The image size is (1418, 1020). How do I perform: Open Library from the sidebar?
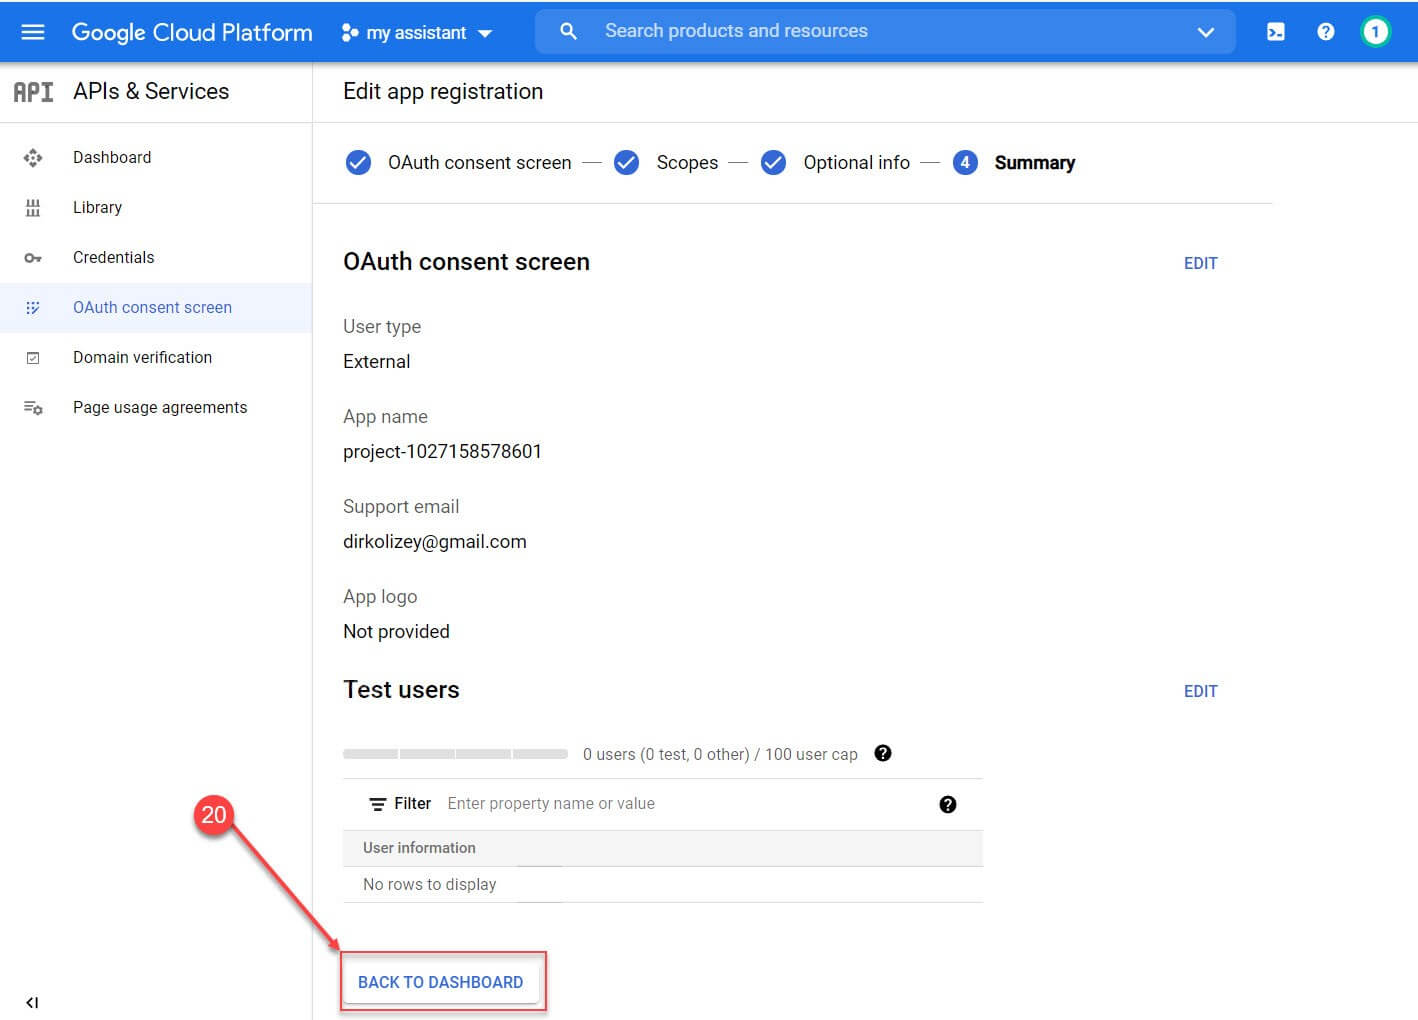97,207
